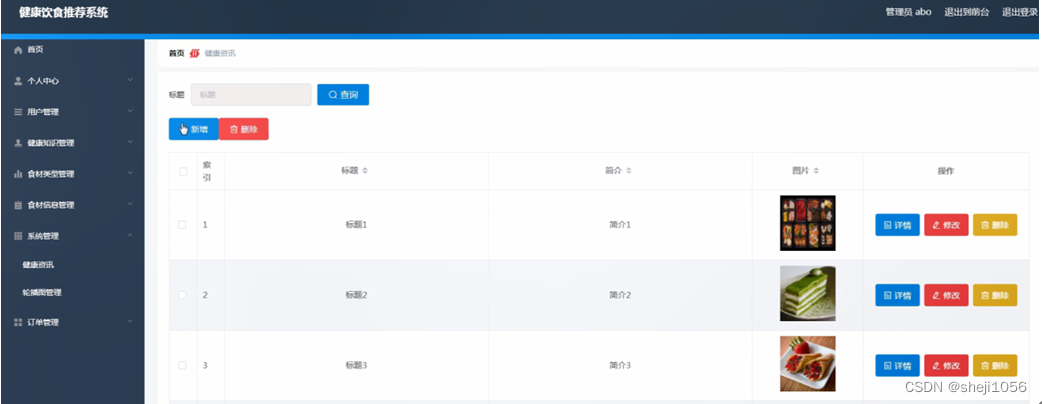Expand the 食材类型管理 chevron

coord(130,173)
